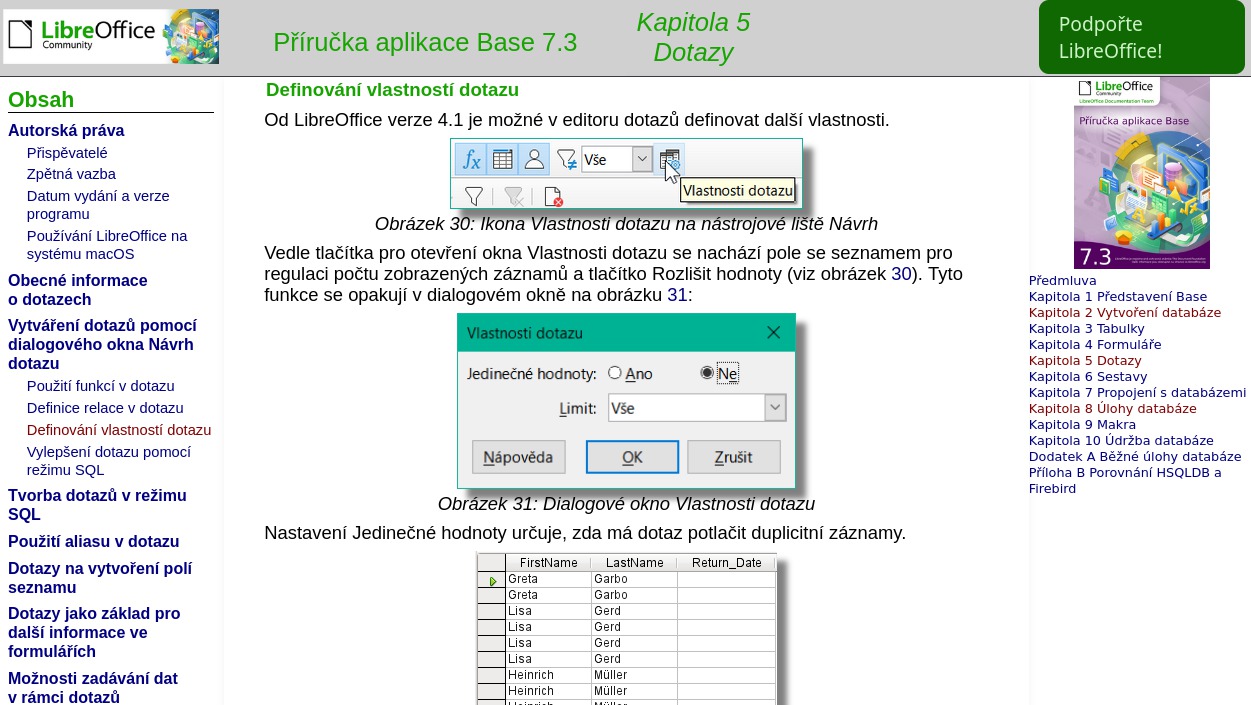Screen dimensions: 1251x705
Task: Click the Obsah heading in the sidebar
Action: pyautogui.click(x=41, y=100)
